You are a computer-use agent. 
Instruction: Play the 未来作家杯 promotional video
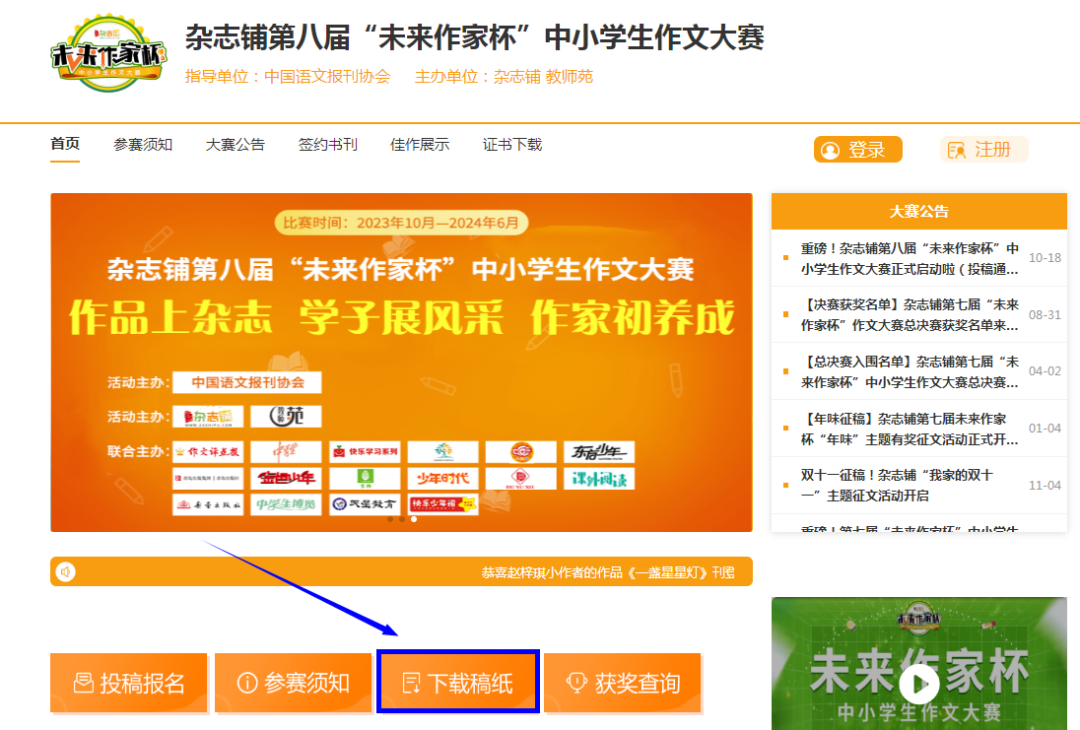919,686
